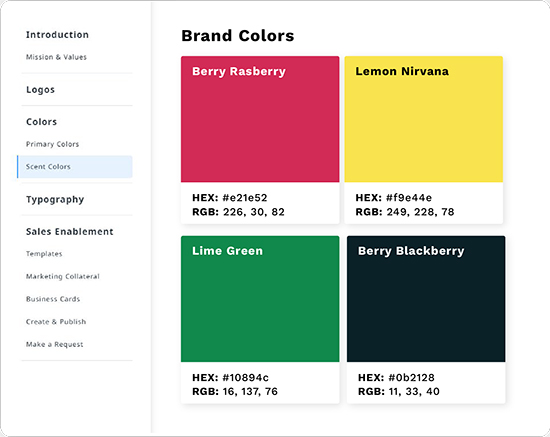Open the Introduction section
550x437 pixels.
[x=57, y=35]
